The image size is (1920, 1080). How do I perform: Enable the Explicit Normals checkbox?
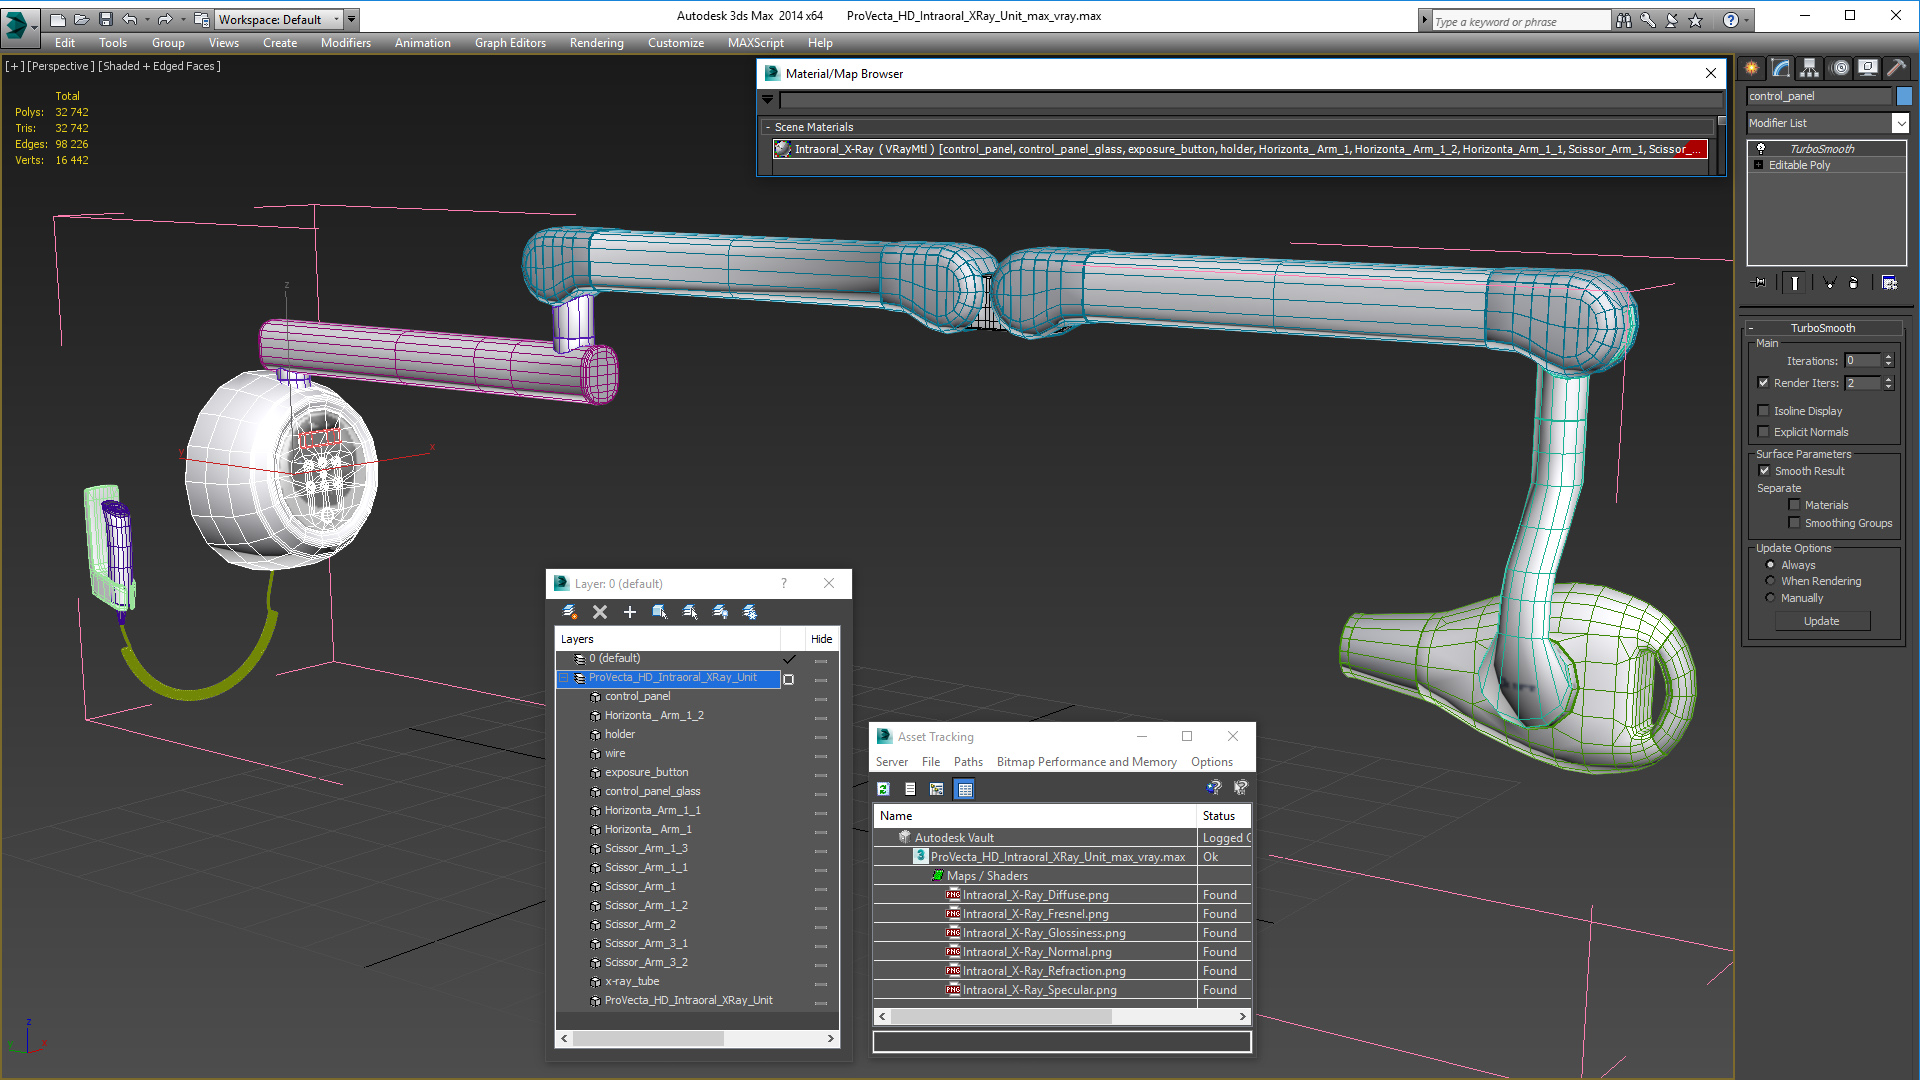pyautogui.click(x=1764, y=431)
